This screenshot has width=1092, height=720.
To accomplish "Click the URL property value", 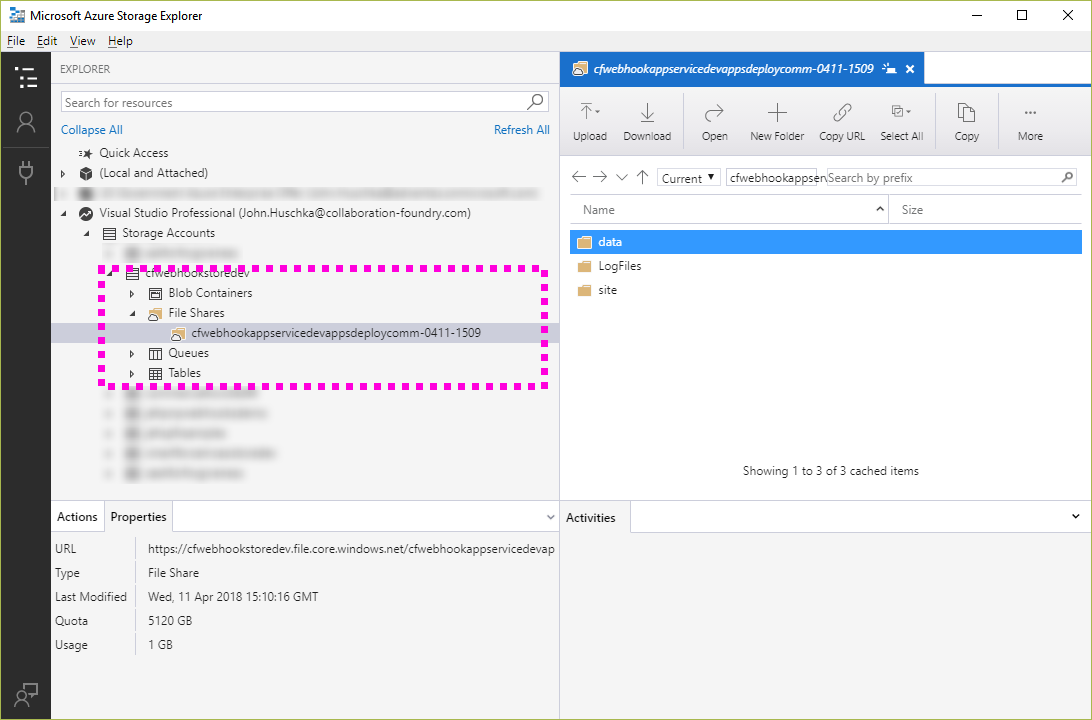I will [x=351, y=549].
